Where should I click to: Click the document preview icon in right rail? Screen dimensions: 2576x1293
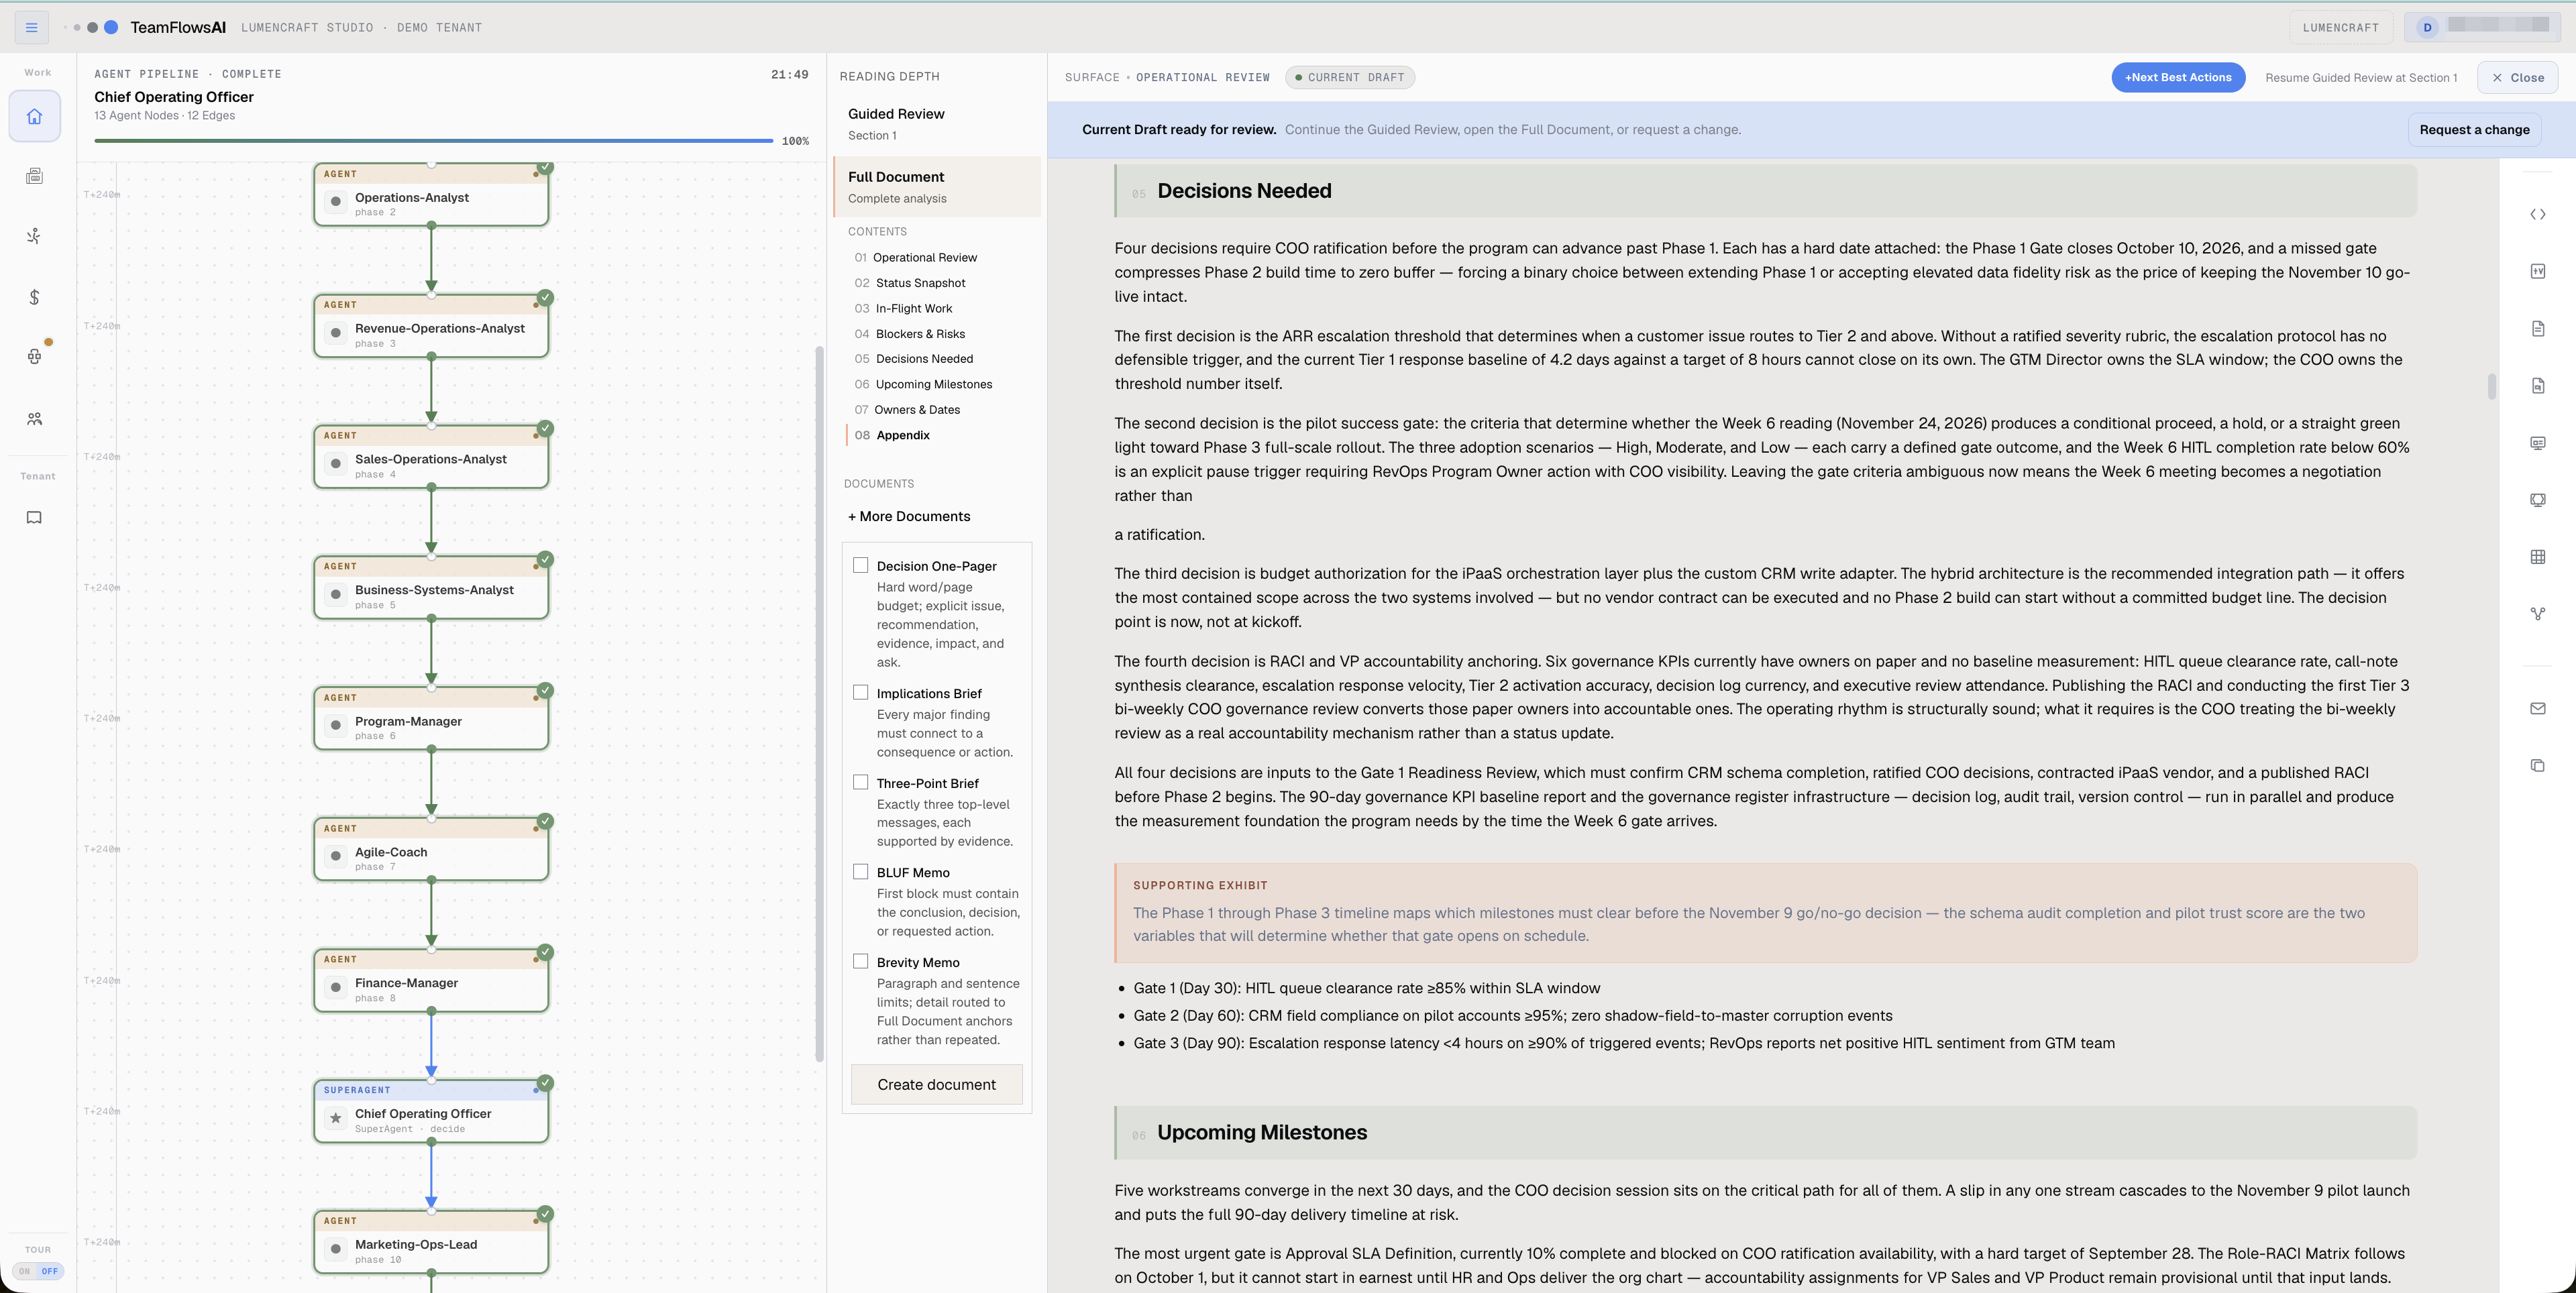tap(2537, 385)
